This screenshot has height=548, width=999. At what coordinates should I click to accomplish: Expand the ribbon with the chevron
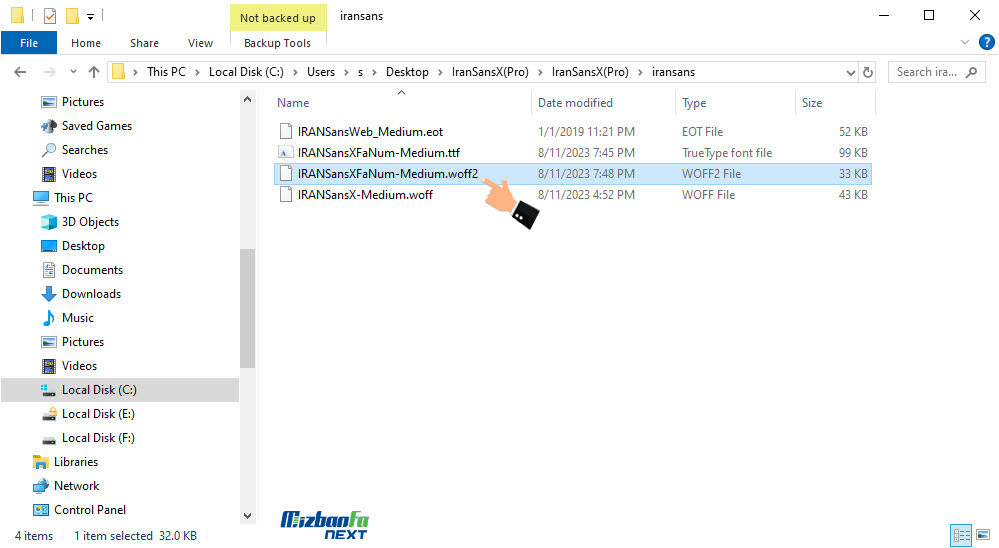point(965,43)
